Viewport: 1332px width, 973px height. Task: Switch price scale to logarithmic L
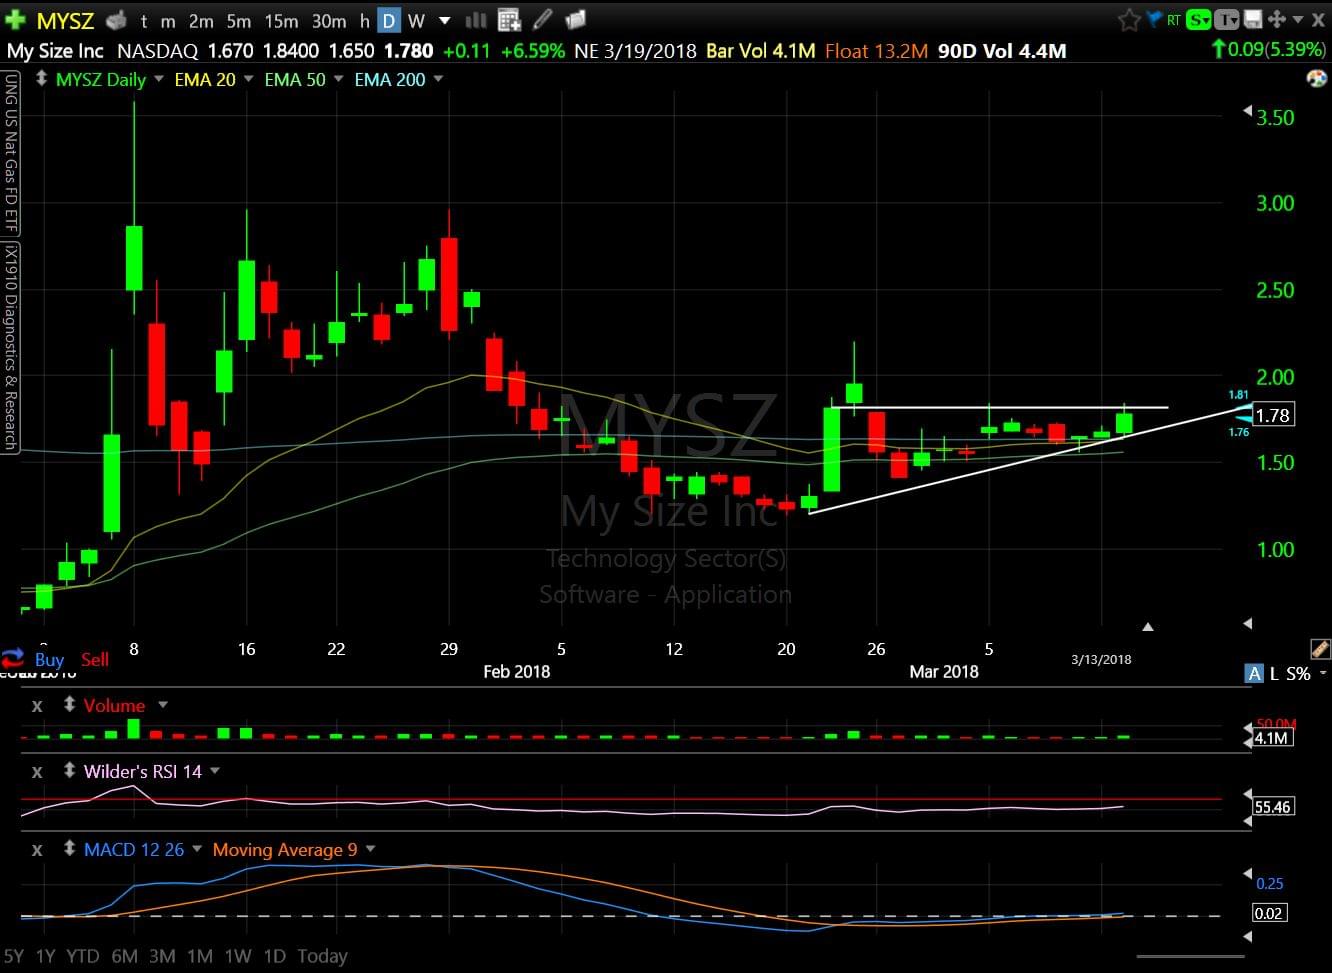coord(1274,674)
